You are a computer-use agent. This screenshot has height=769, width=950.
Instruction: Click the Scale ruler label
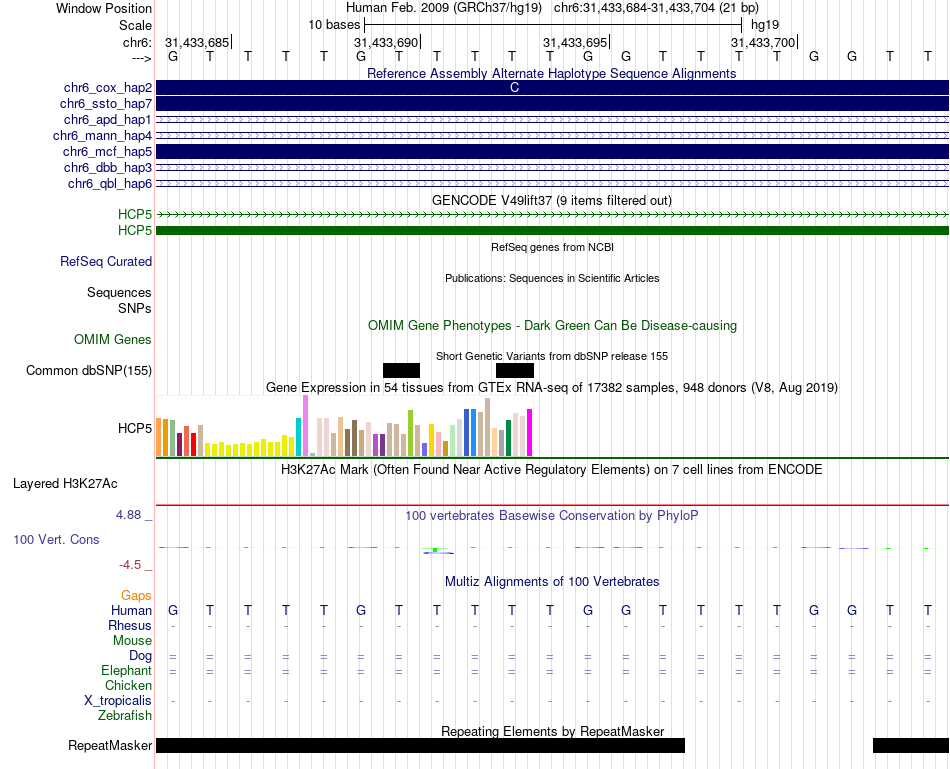coord(136,25)
